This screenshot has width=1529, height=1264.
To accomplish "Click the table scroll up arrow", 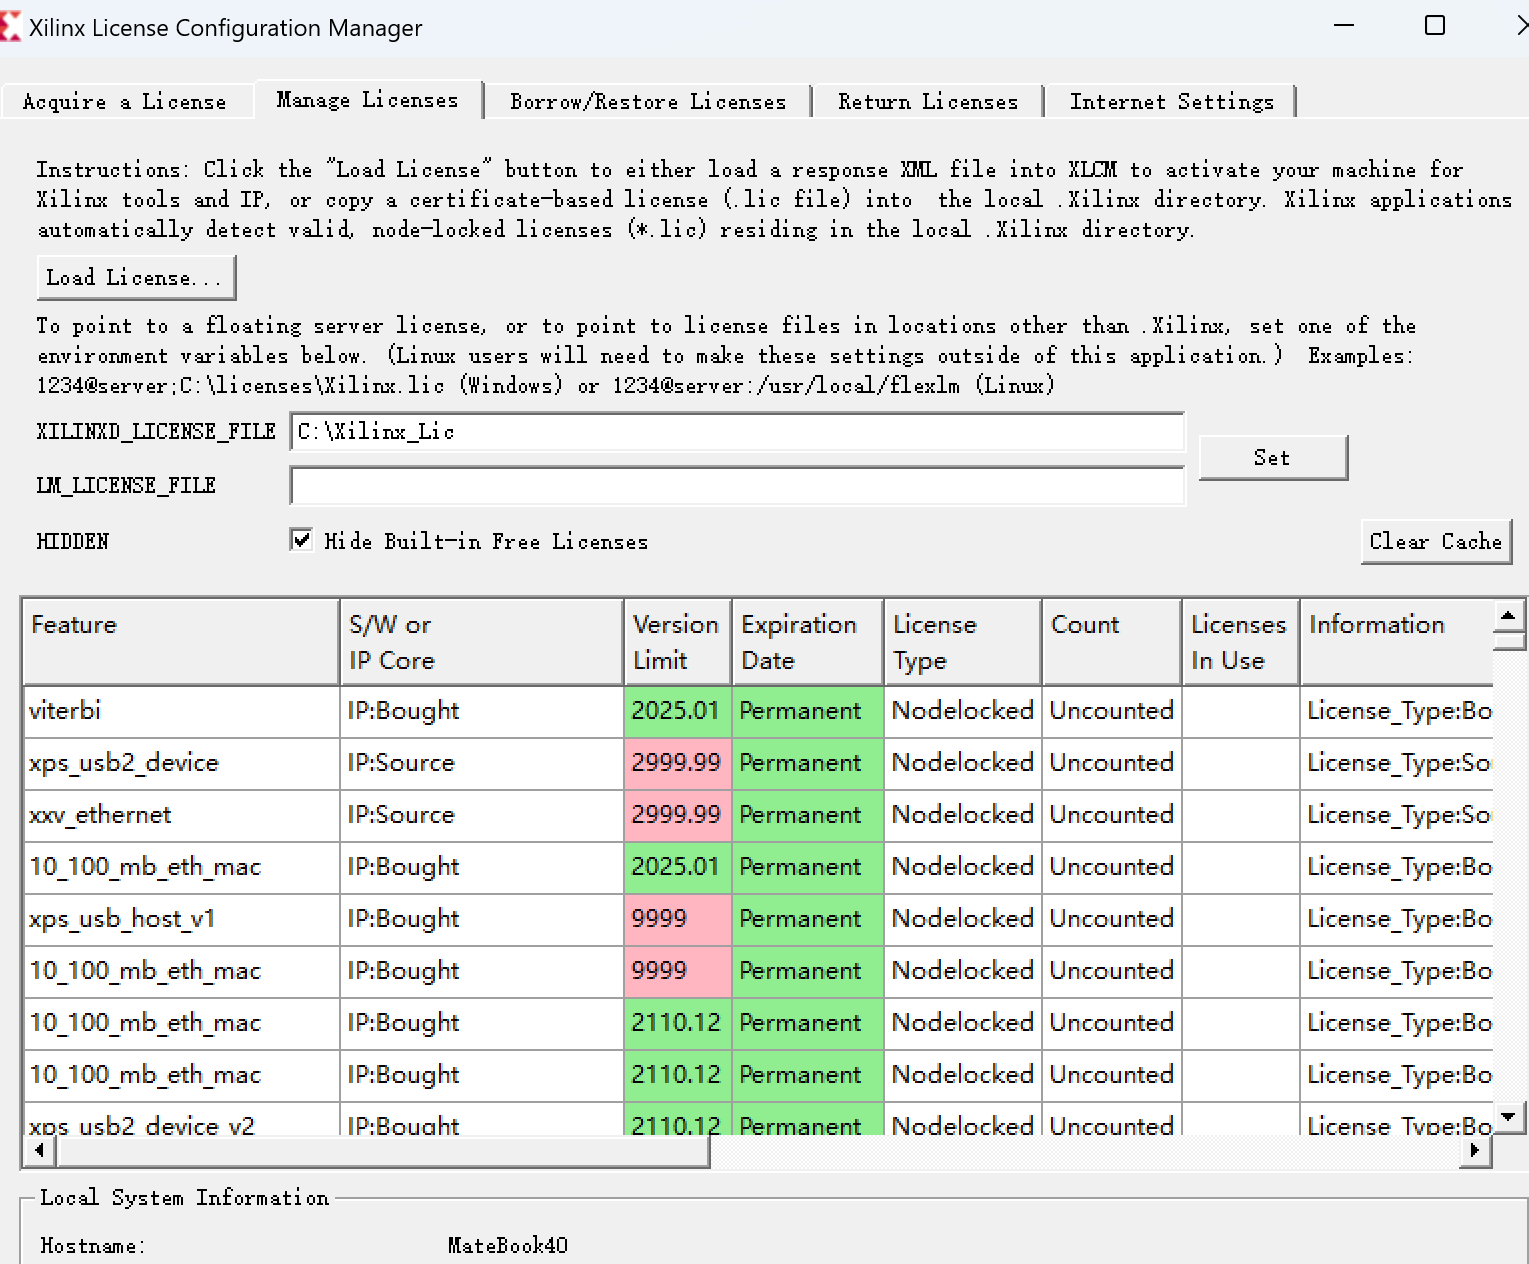I will click(1509, 615).
